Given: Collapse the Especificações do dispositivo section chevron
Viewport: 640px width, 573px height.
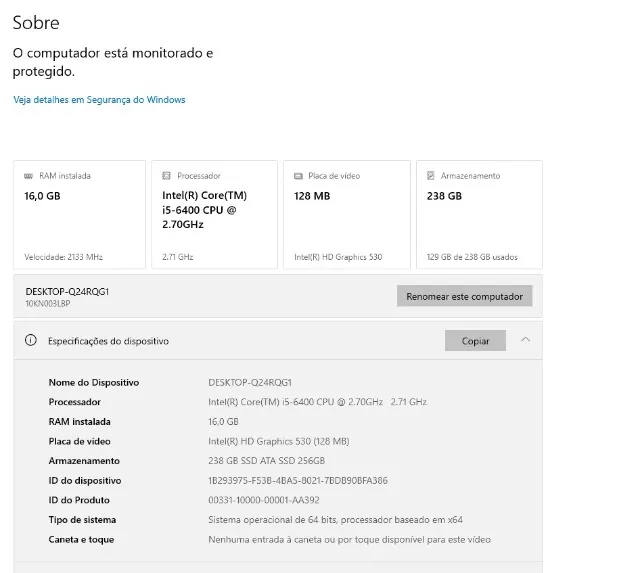Looking at the screenshot, I should coord(526,340).
